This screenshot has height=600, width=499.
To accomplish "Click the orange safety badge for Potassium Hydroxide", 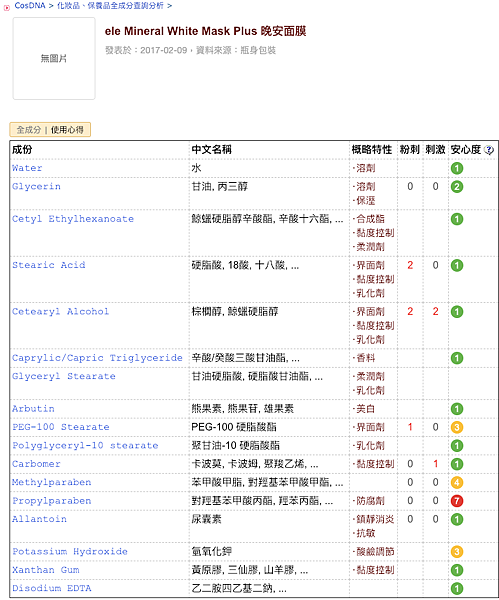I will tap(457, 552).
